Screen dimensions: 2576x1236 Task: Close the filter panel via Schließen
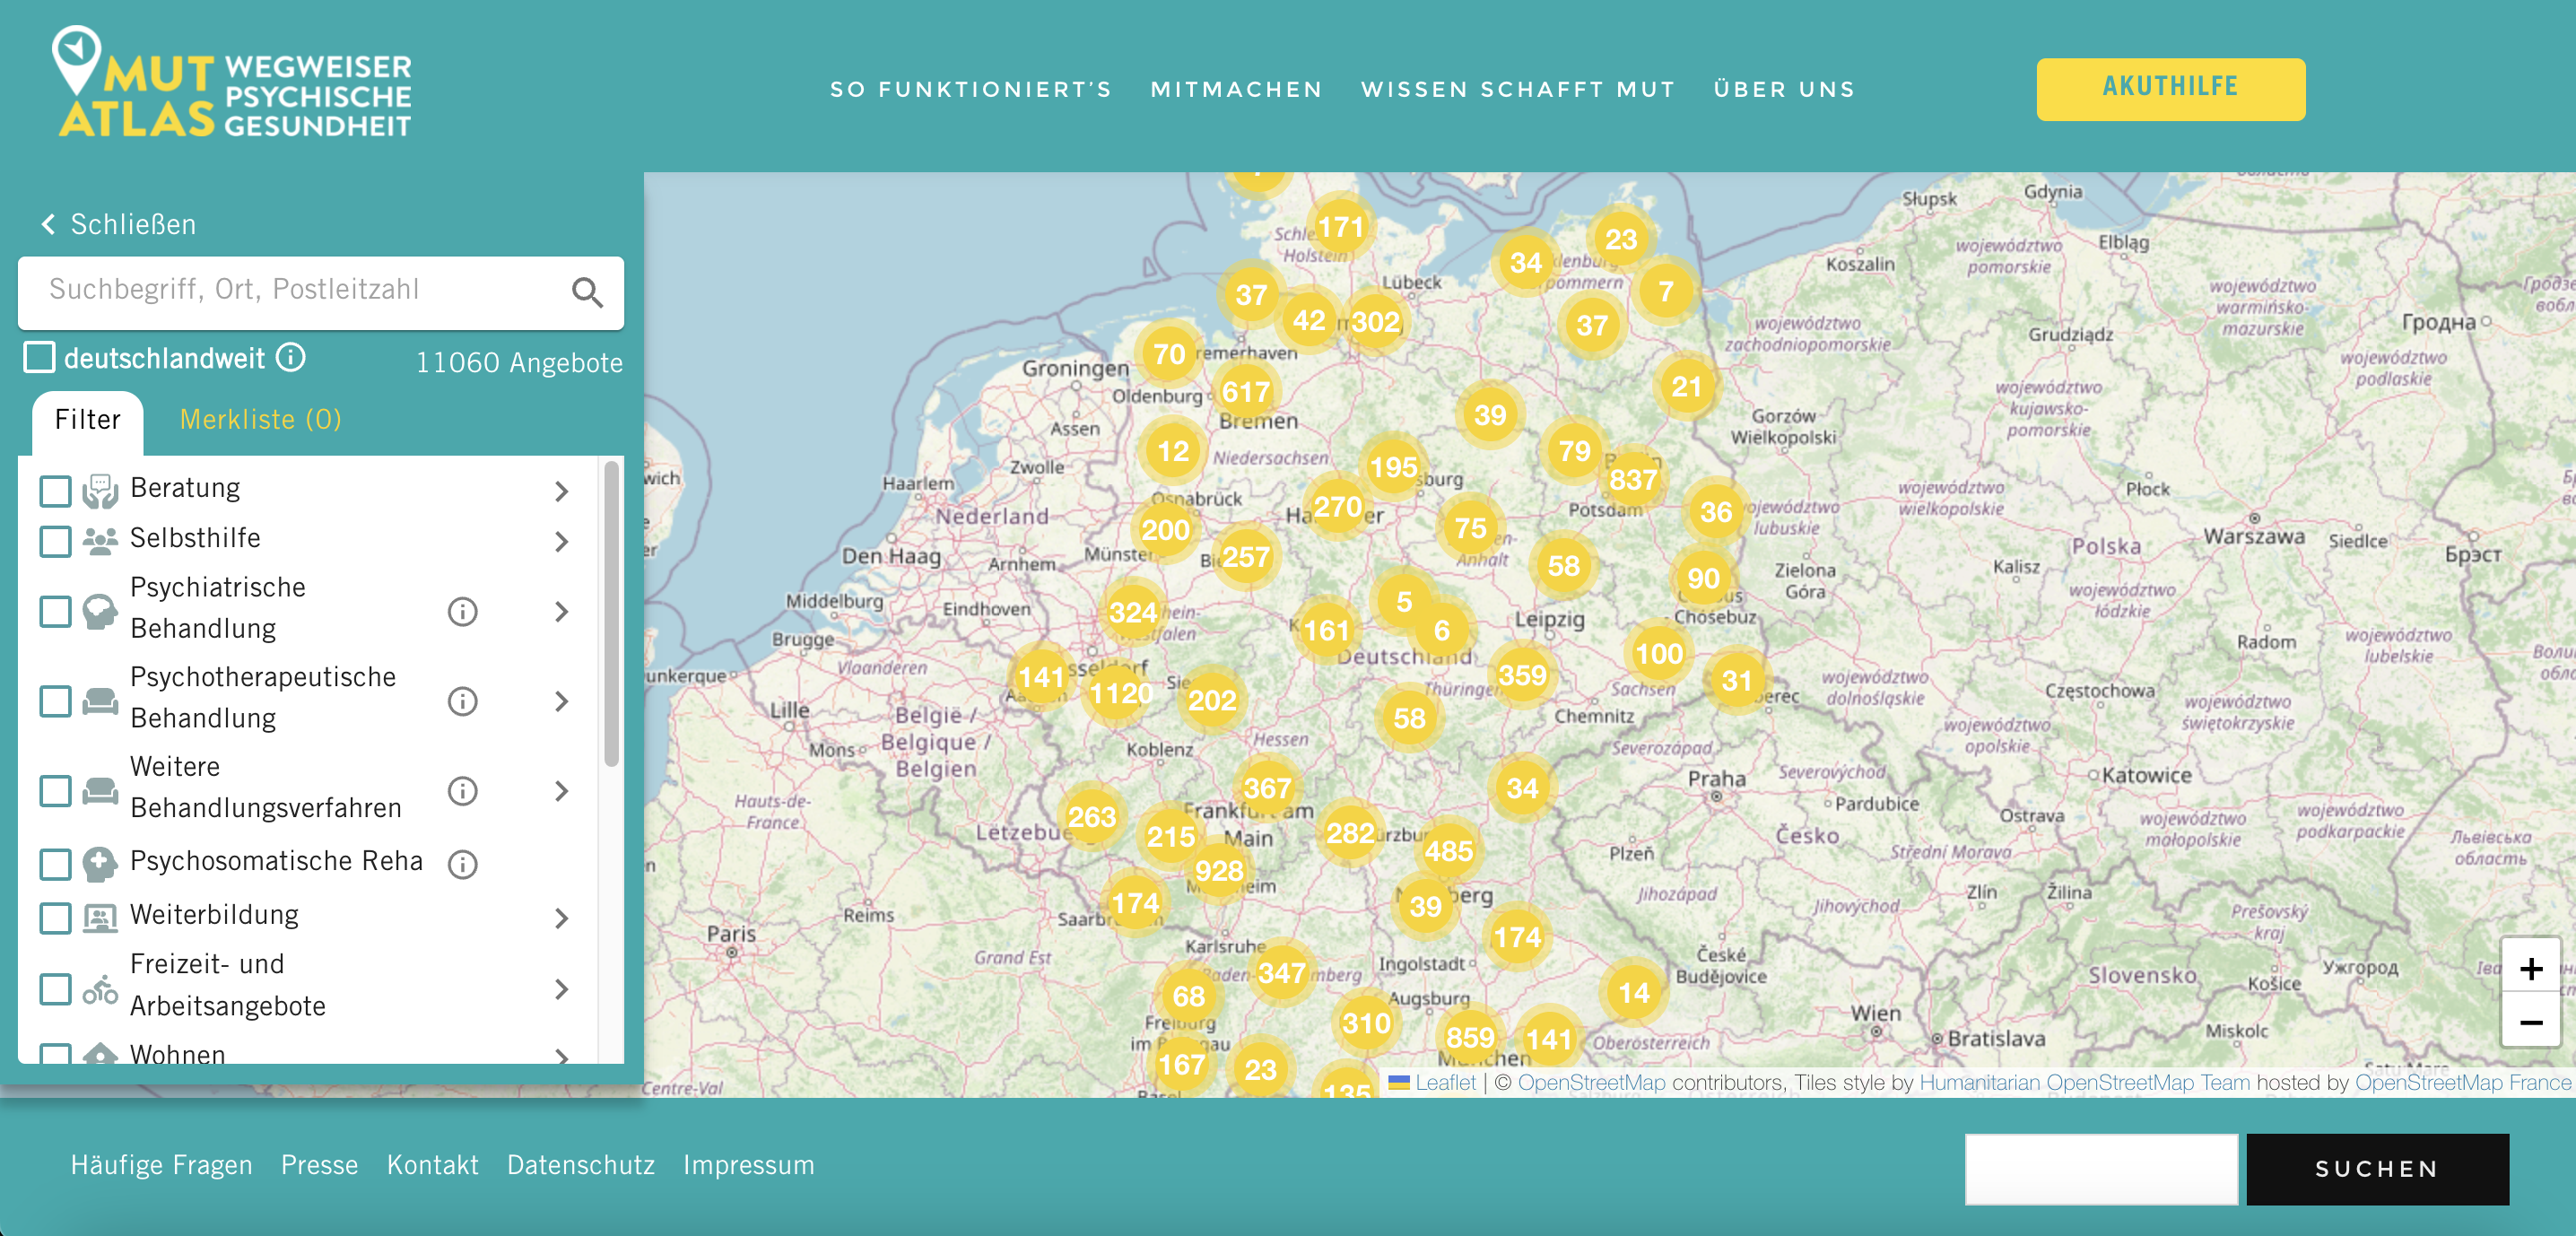pos(118,224)
